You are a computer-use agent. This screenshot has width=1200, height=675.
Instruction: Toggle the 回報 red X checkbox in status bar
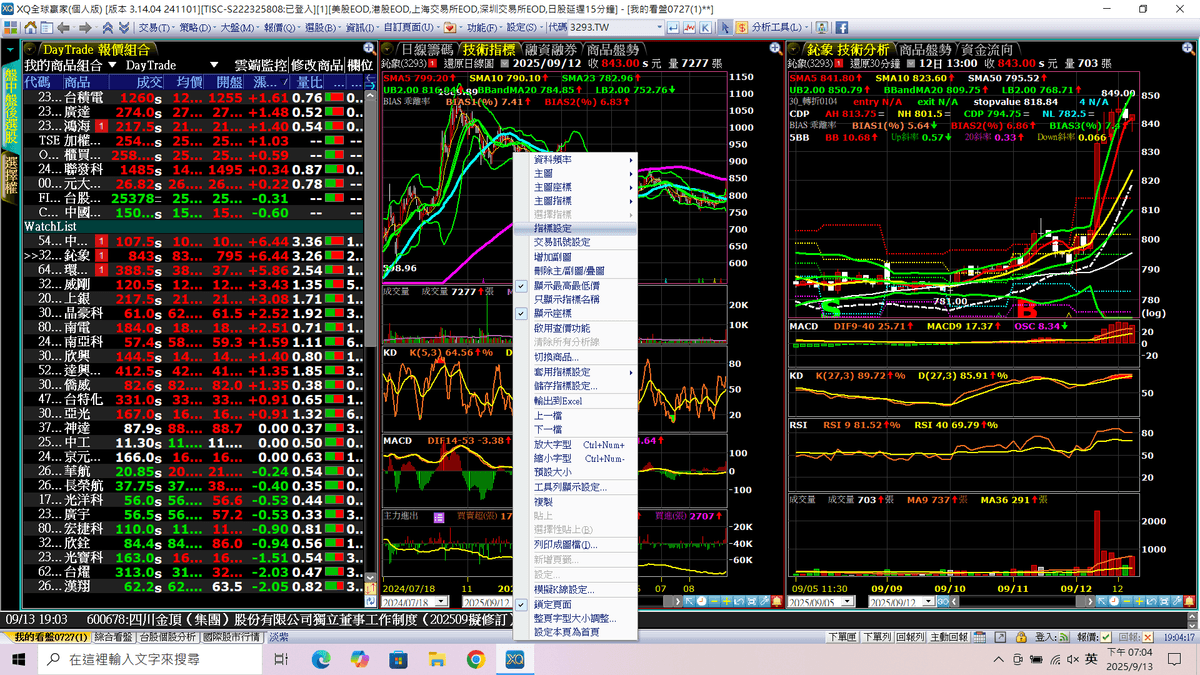pos(1148,637)
